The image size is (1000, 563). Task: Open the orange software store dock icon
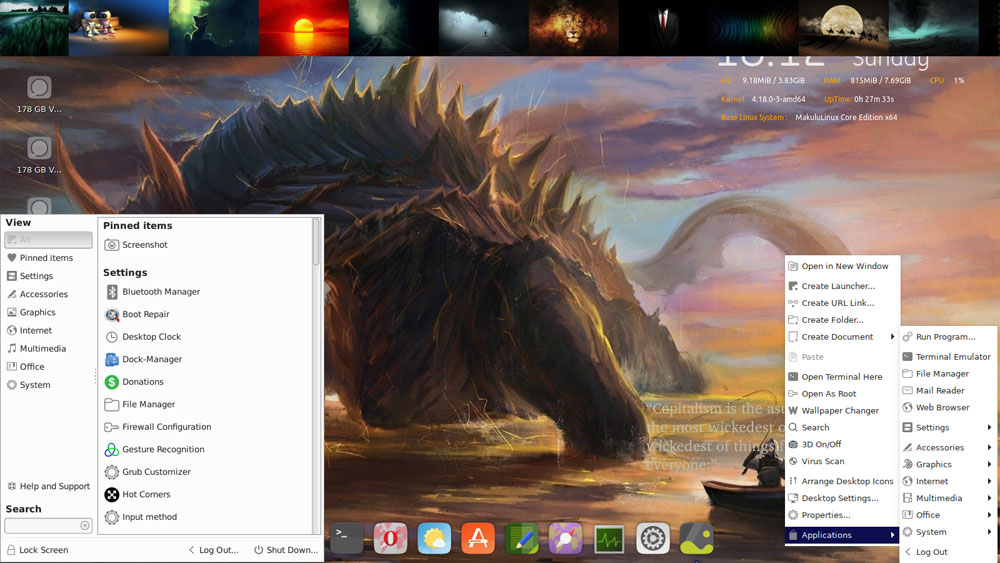(x=478, y=538)
